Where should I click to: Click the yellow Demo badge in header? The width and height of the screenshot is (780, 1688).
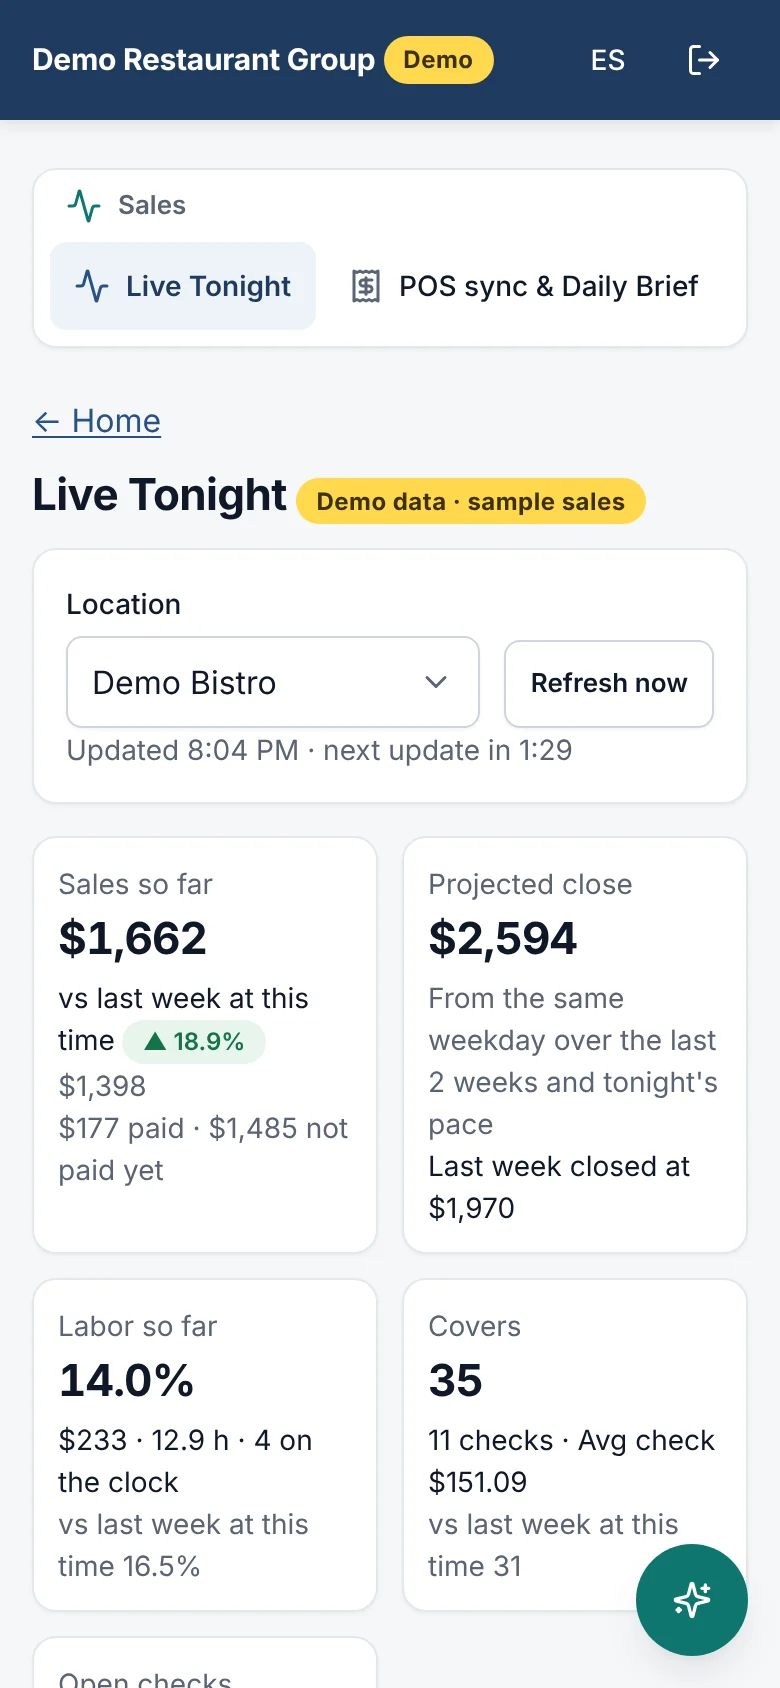point(439,60)
